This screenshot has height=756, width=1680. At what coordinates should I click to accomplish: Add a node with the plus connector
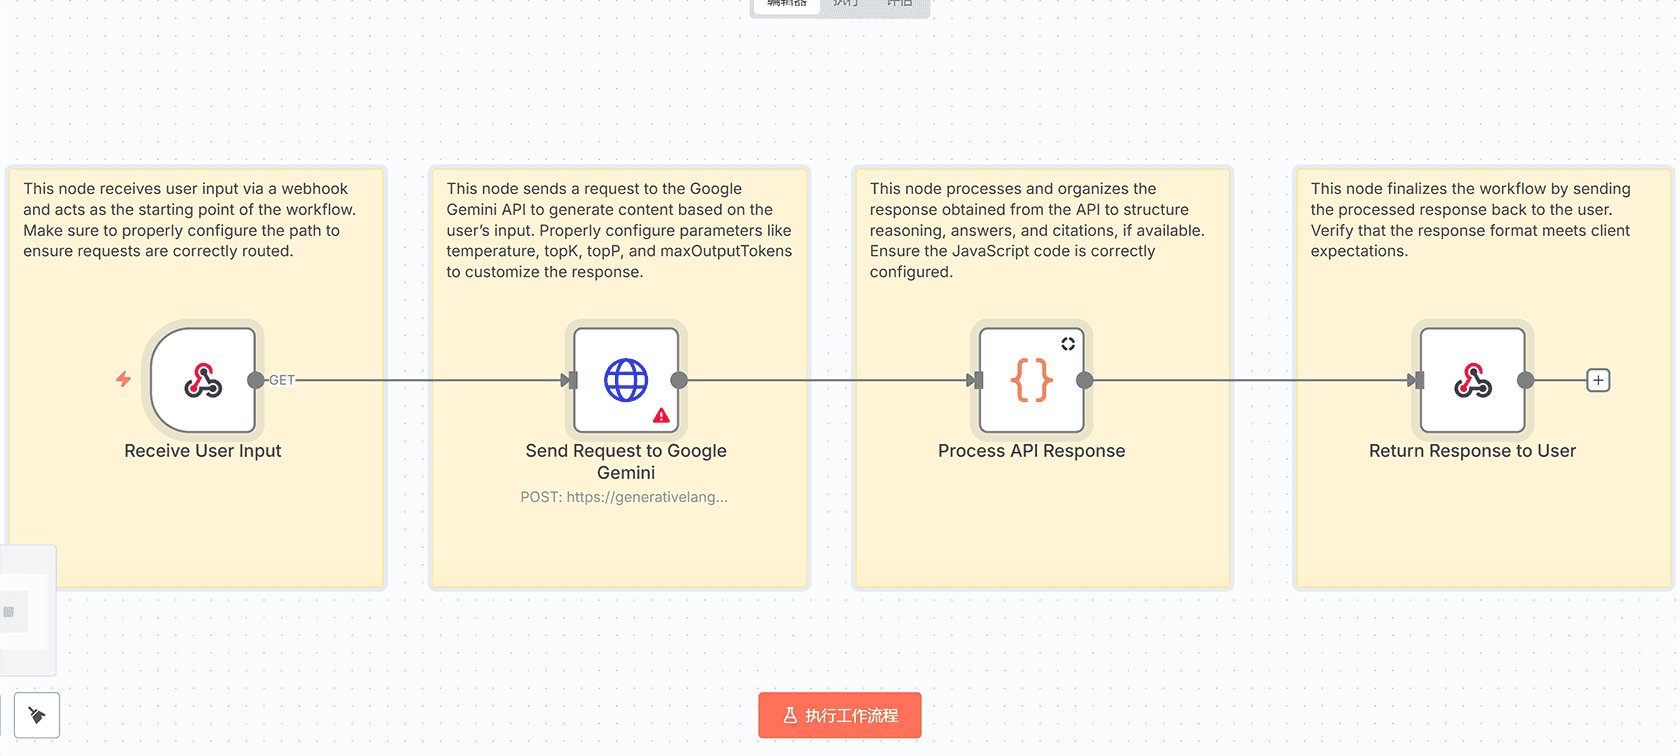1598,380
